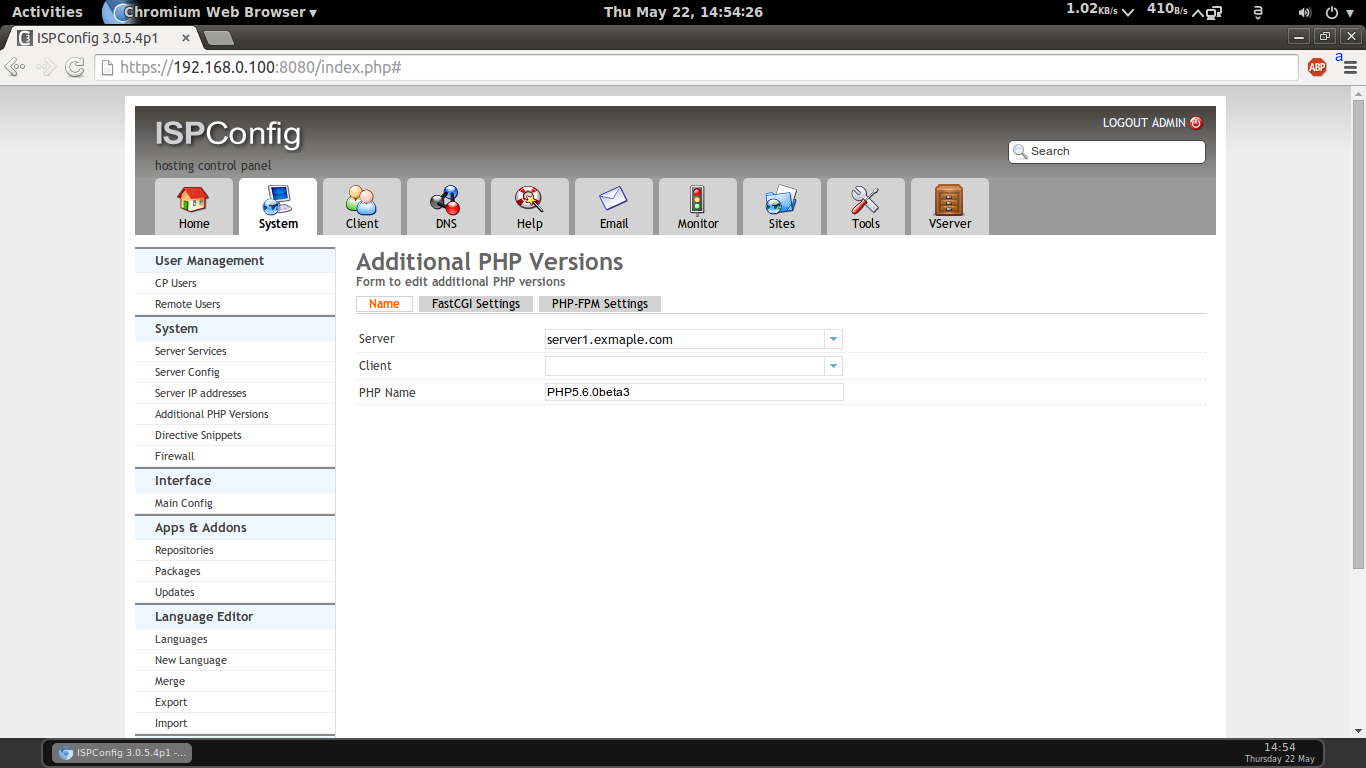1366x768 pixels.
Task: Click the Server combo box text field
Action: 684,339
